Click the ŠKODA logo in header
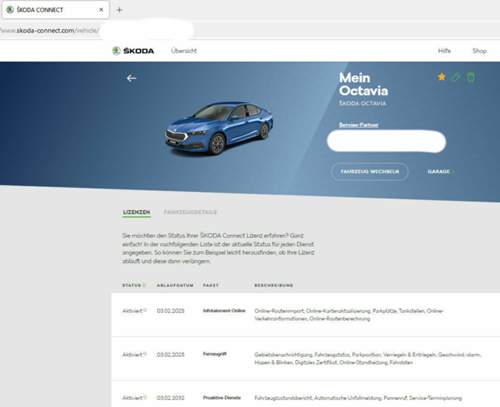 tap(133, 51)
